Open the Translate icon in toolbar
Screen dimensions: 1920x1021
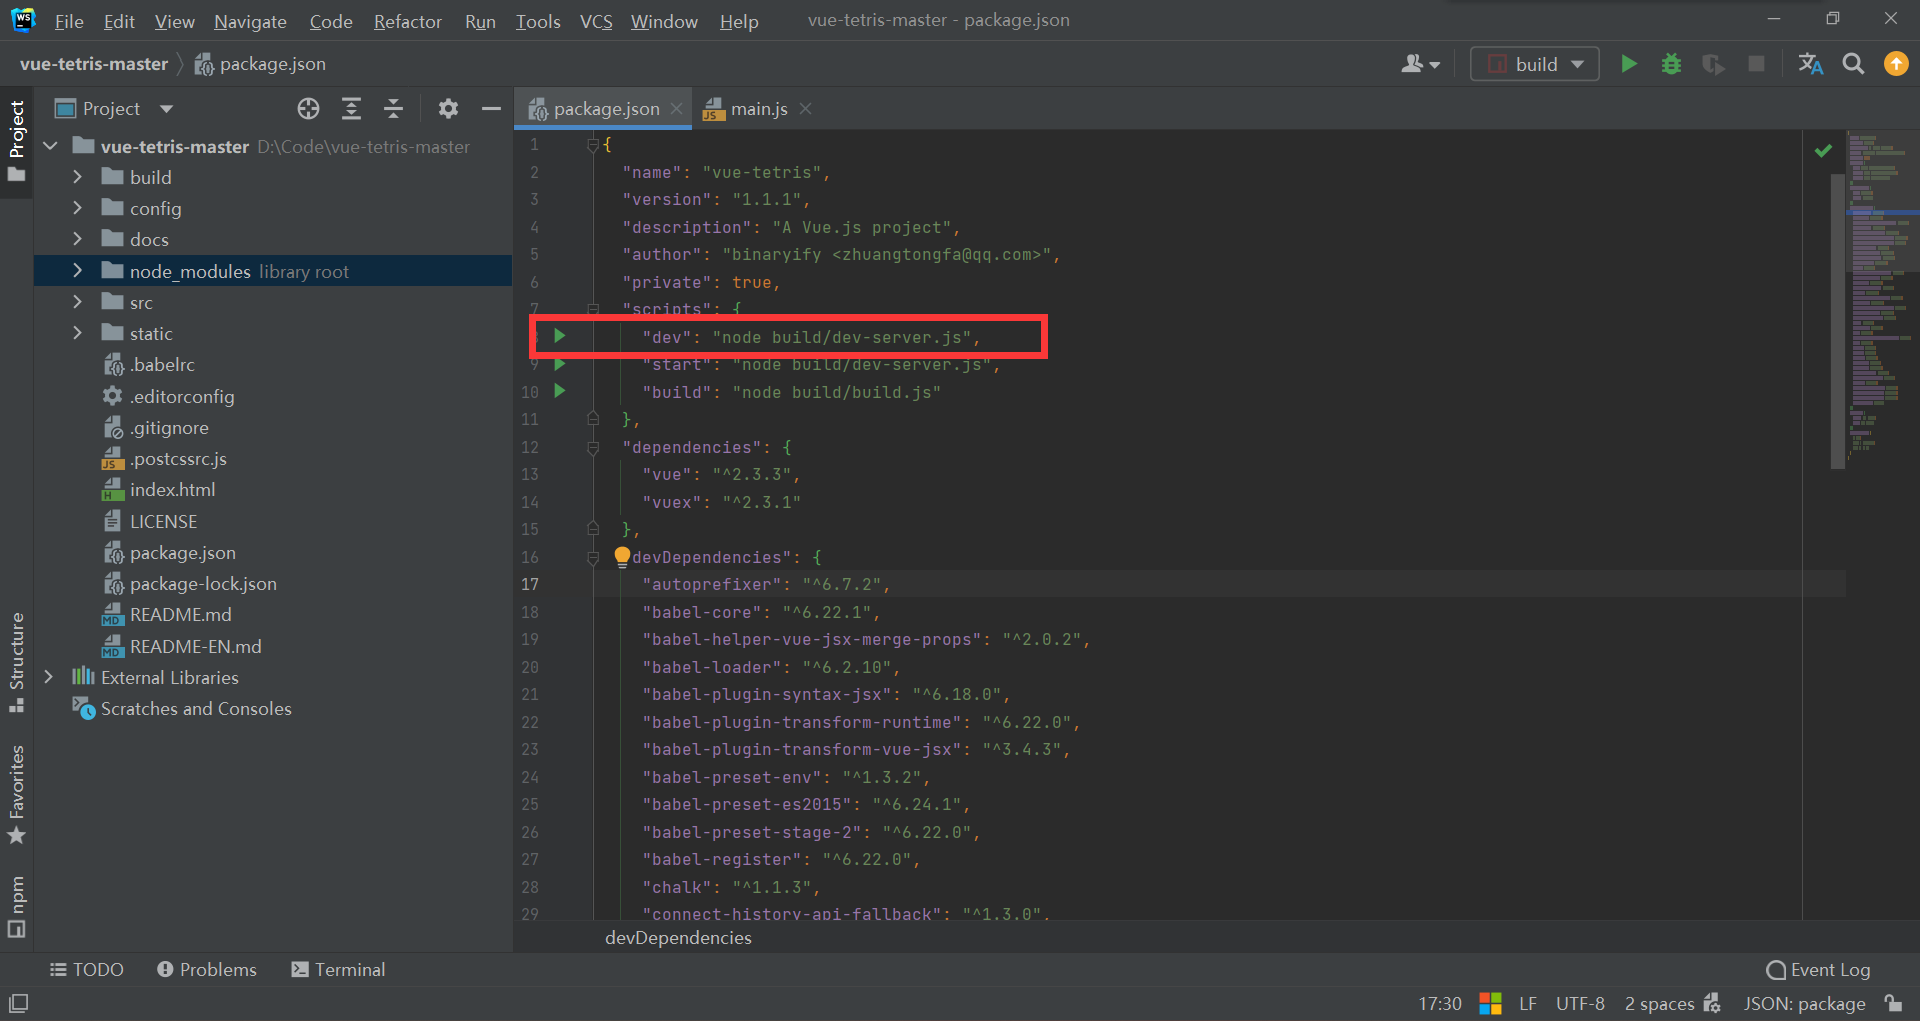coord(1811,64)
